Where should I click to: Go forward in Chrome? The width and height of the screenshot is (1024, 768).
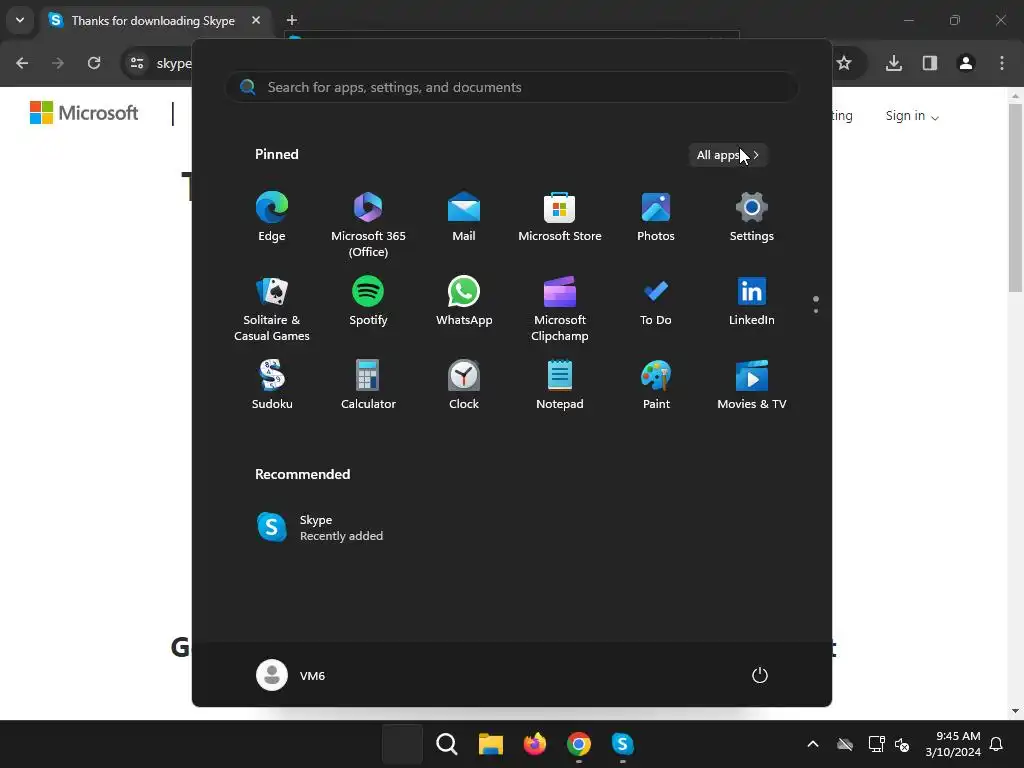(x=58, y=63)
